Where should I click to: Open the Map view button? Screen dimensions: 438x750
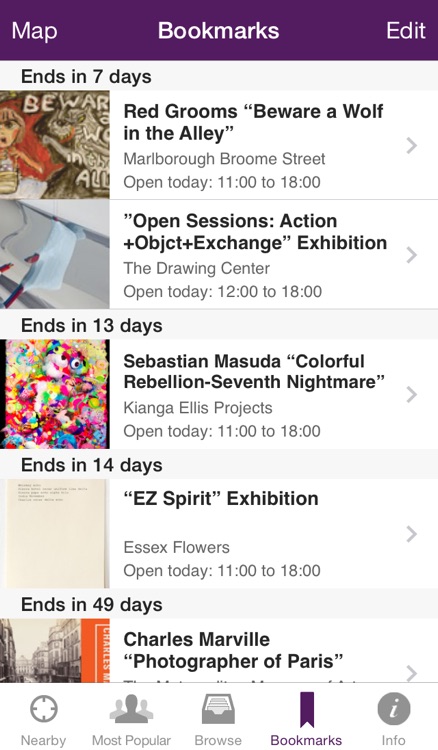point(34,31)
